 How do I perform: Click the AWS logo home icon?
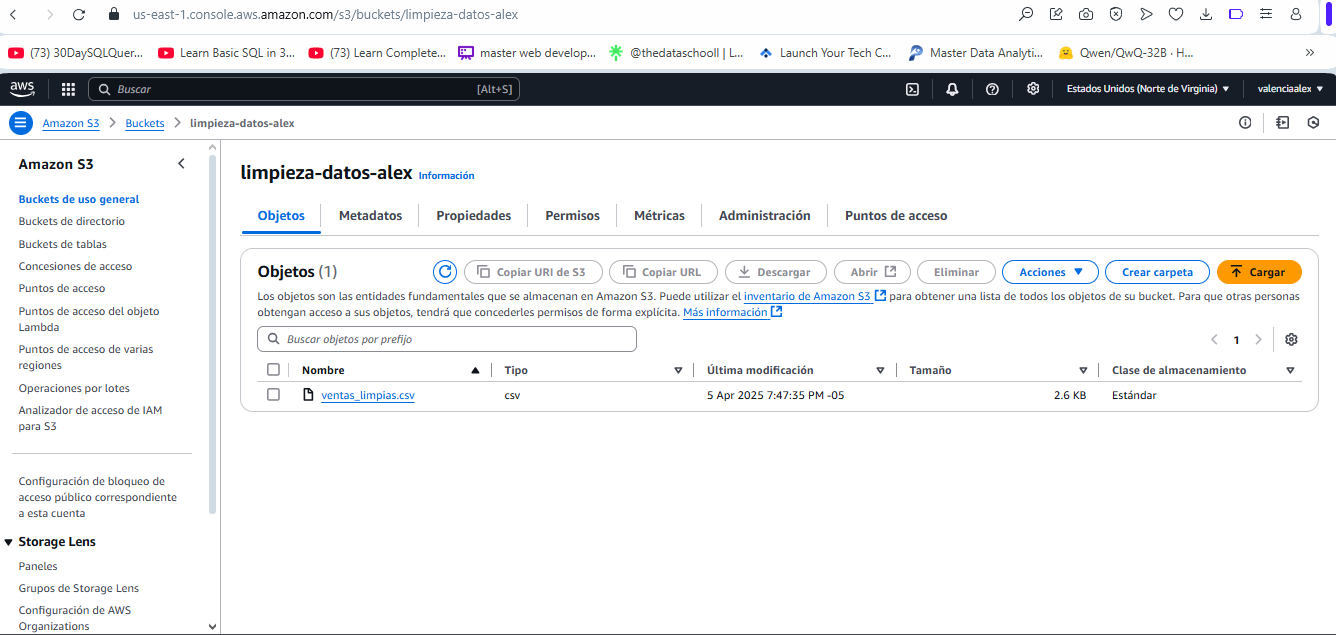pos(22,89)
